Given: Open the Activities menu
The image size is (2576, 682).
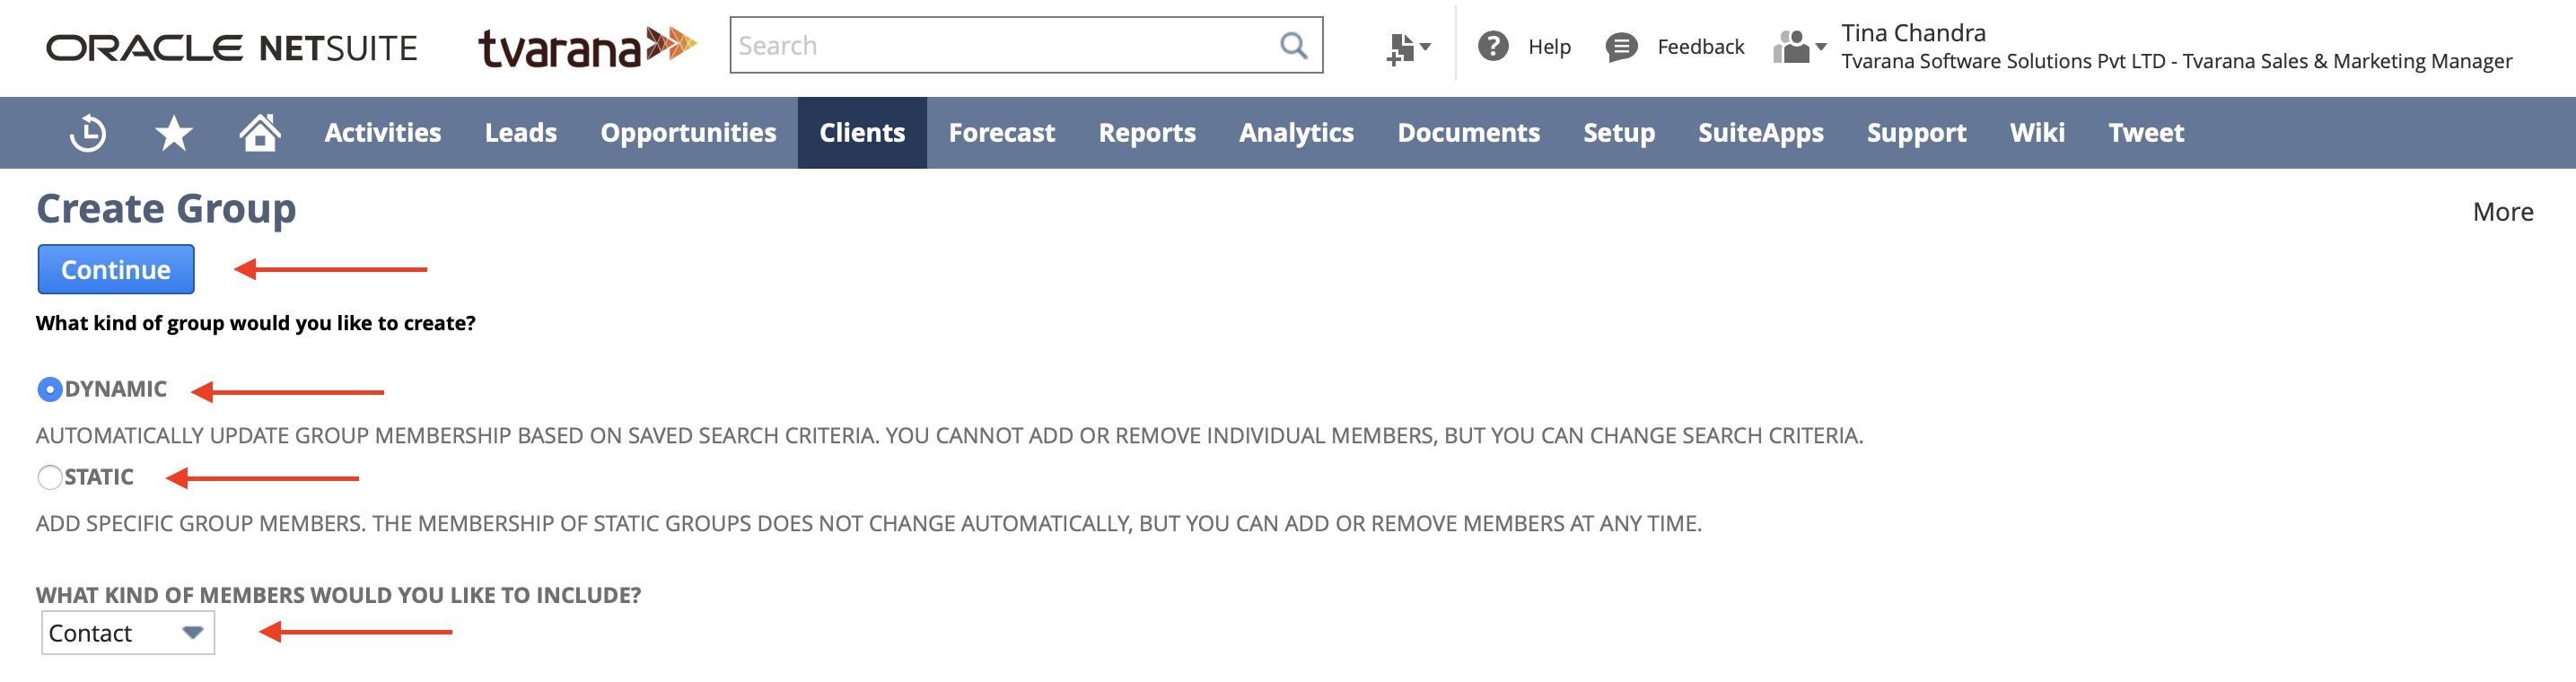Looking at the screenshot, I should pyautogui.click(x=383, y=133).
